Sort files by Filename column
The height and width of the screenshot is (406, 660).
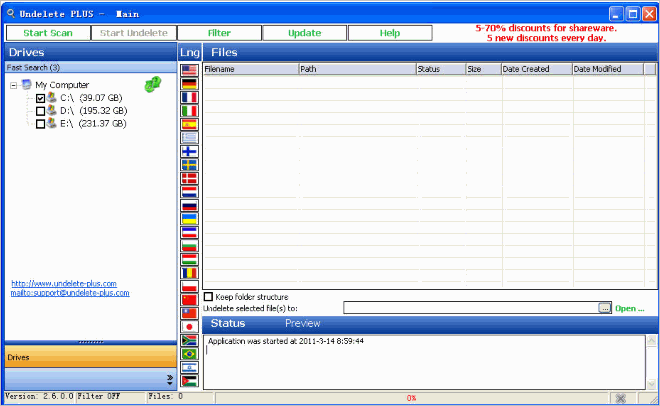[x=251, y=69]
